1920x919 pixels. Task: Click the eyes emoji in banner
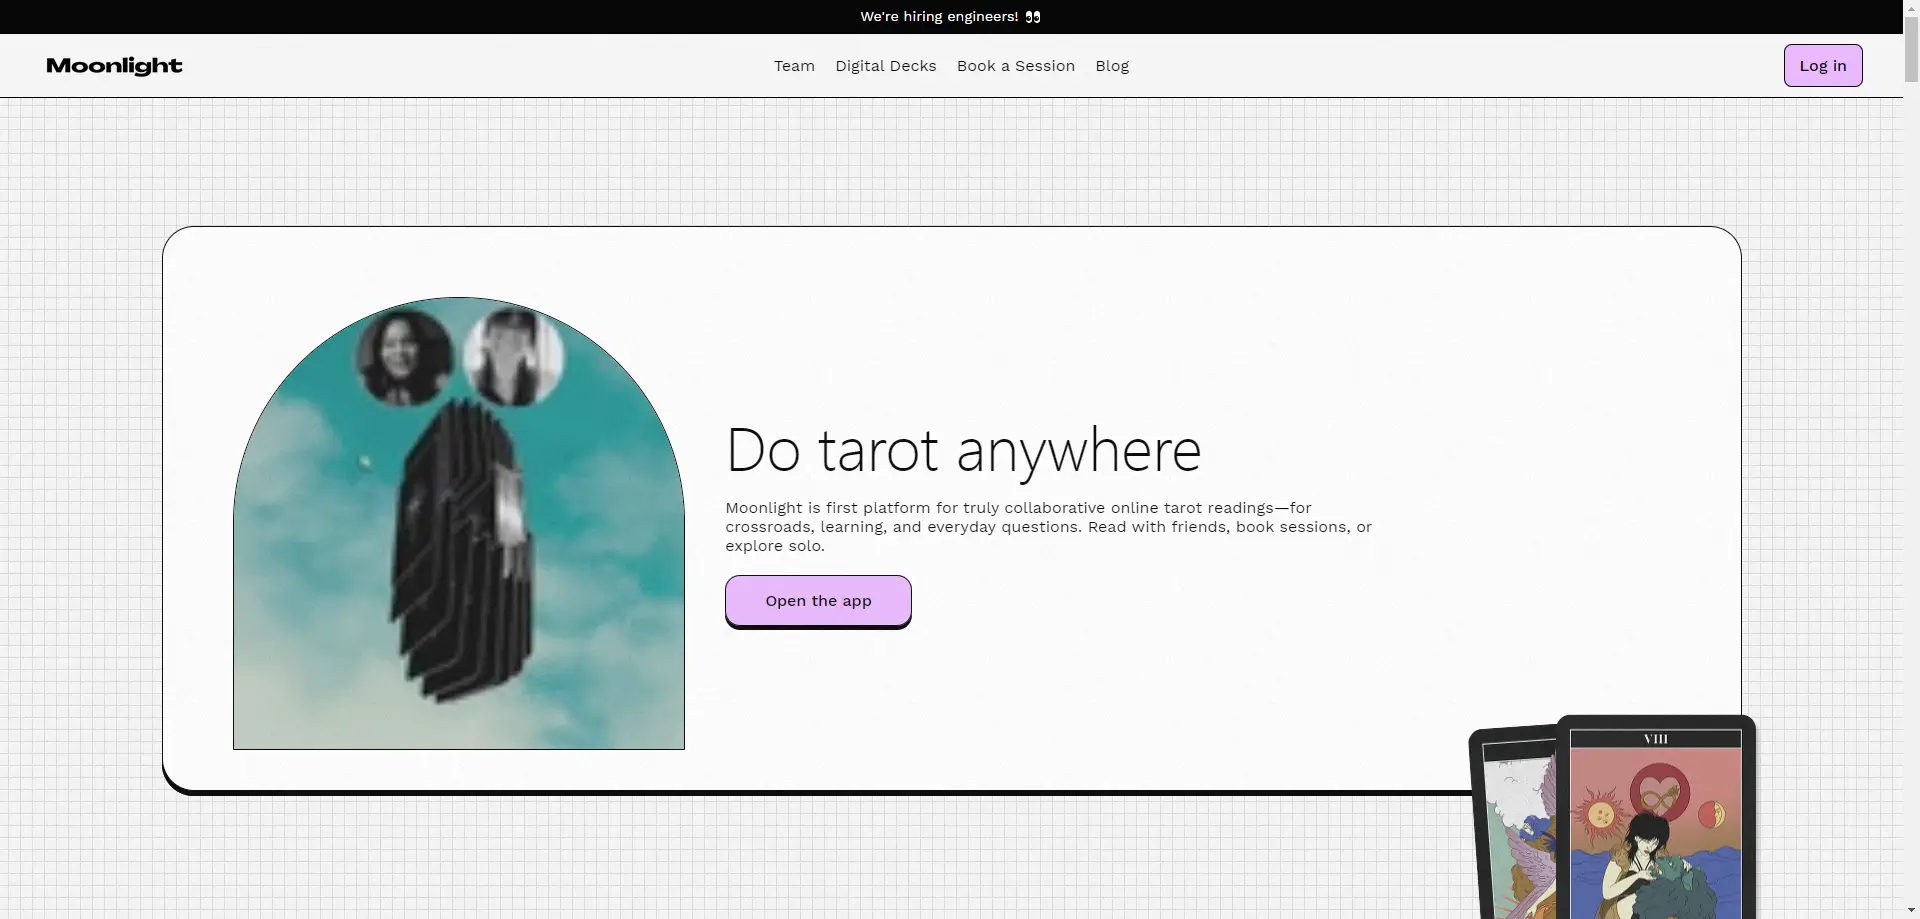[1033, 17]
